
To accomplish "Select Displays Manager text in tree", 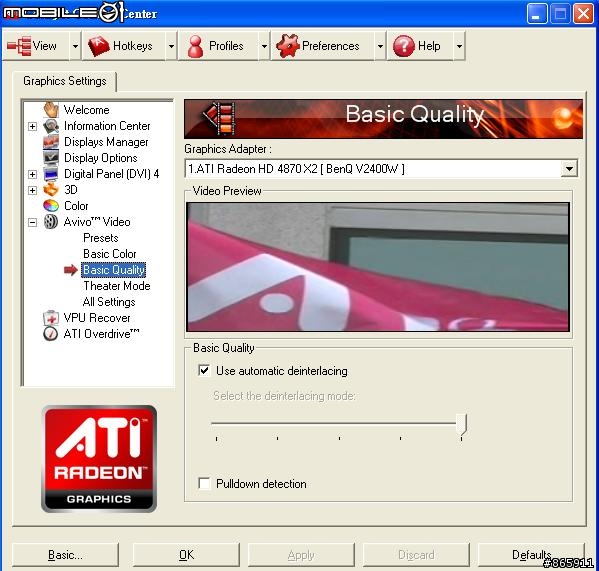I will click(x=106, y=142).
